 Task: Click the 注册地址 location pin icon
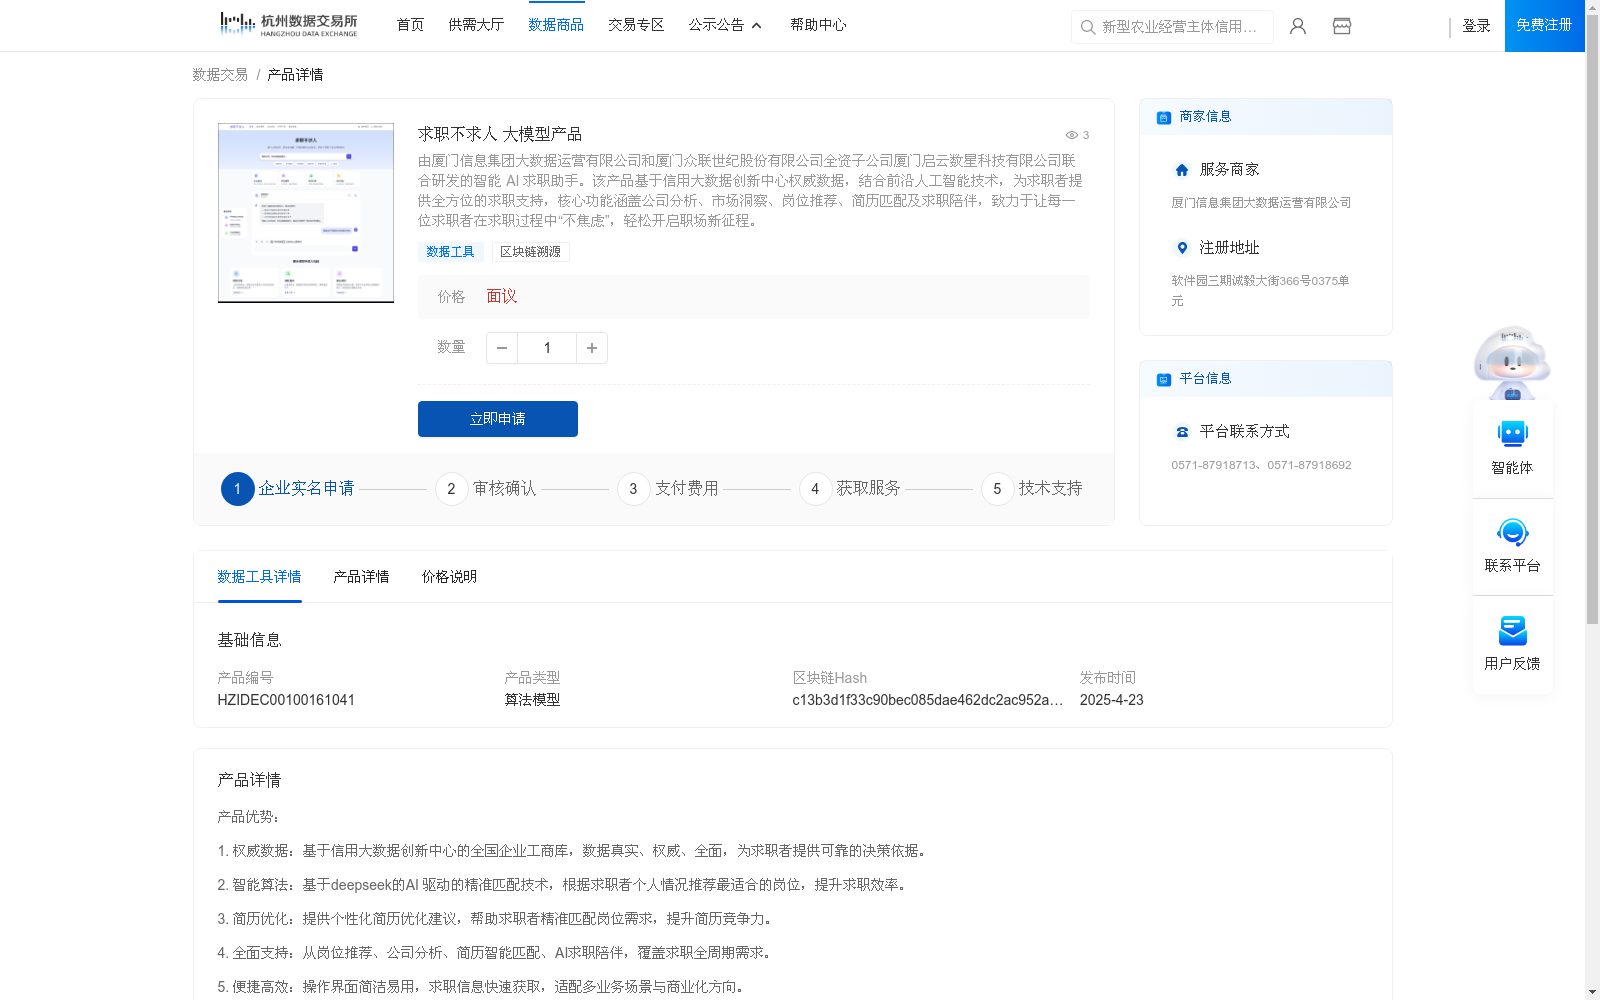pos(1182,248)
